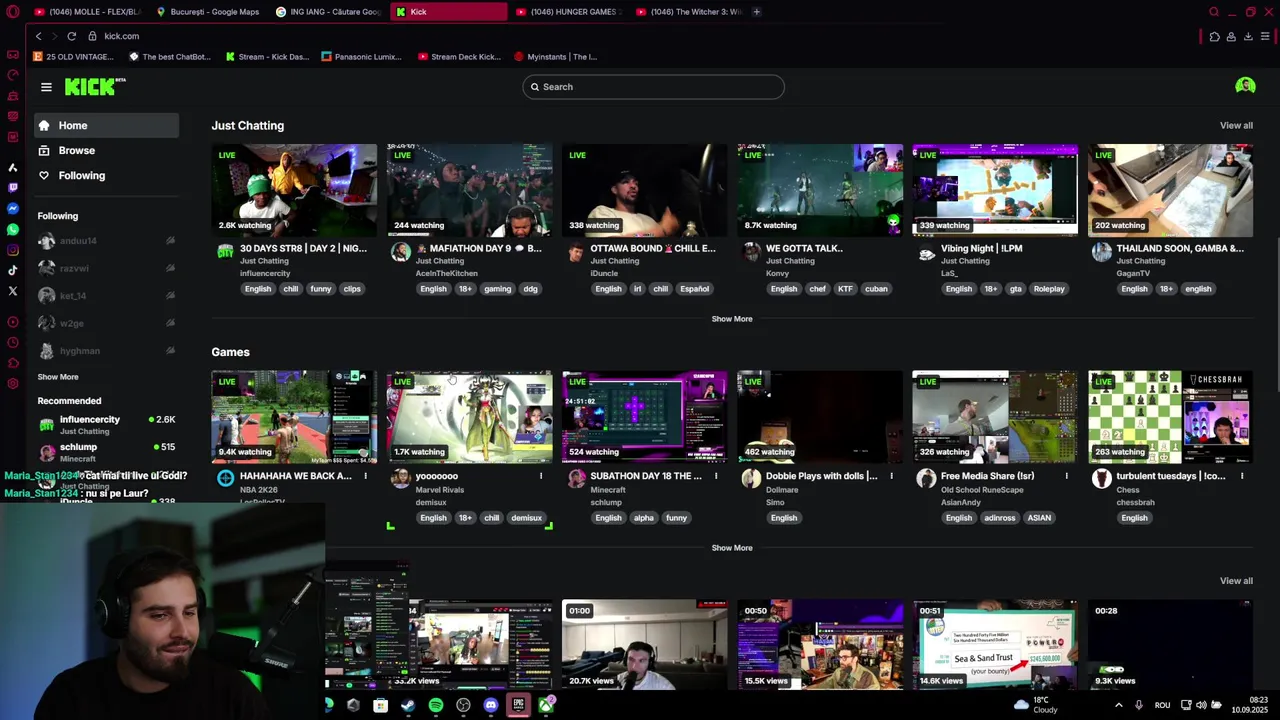Open options menu for SUBATHON DAY 18 stream
Screen dimensions: 1280x720
tap(716, 476)
